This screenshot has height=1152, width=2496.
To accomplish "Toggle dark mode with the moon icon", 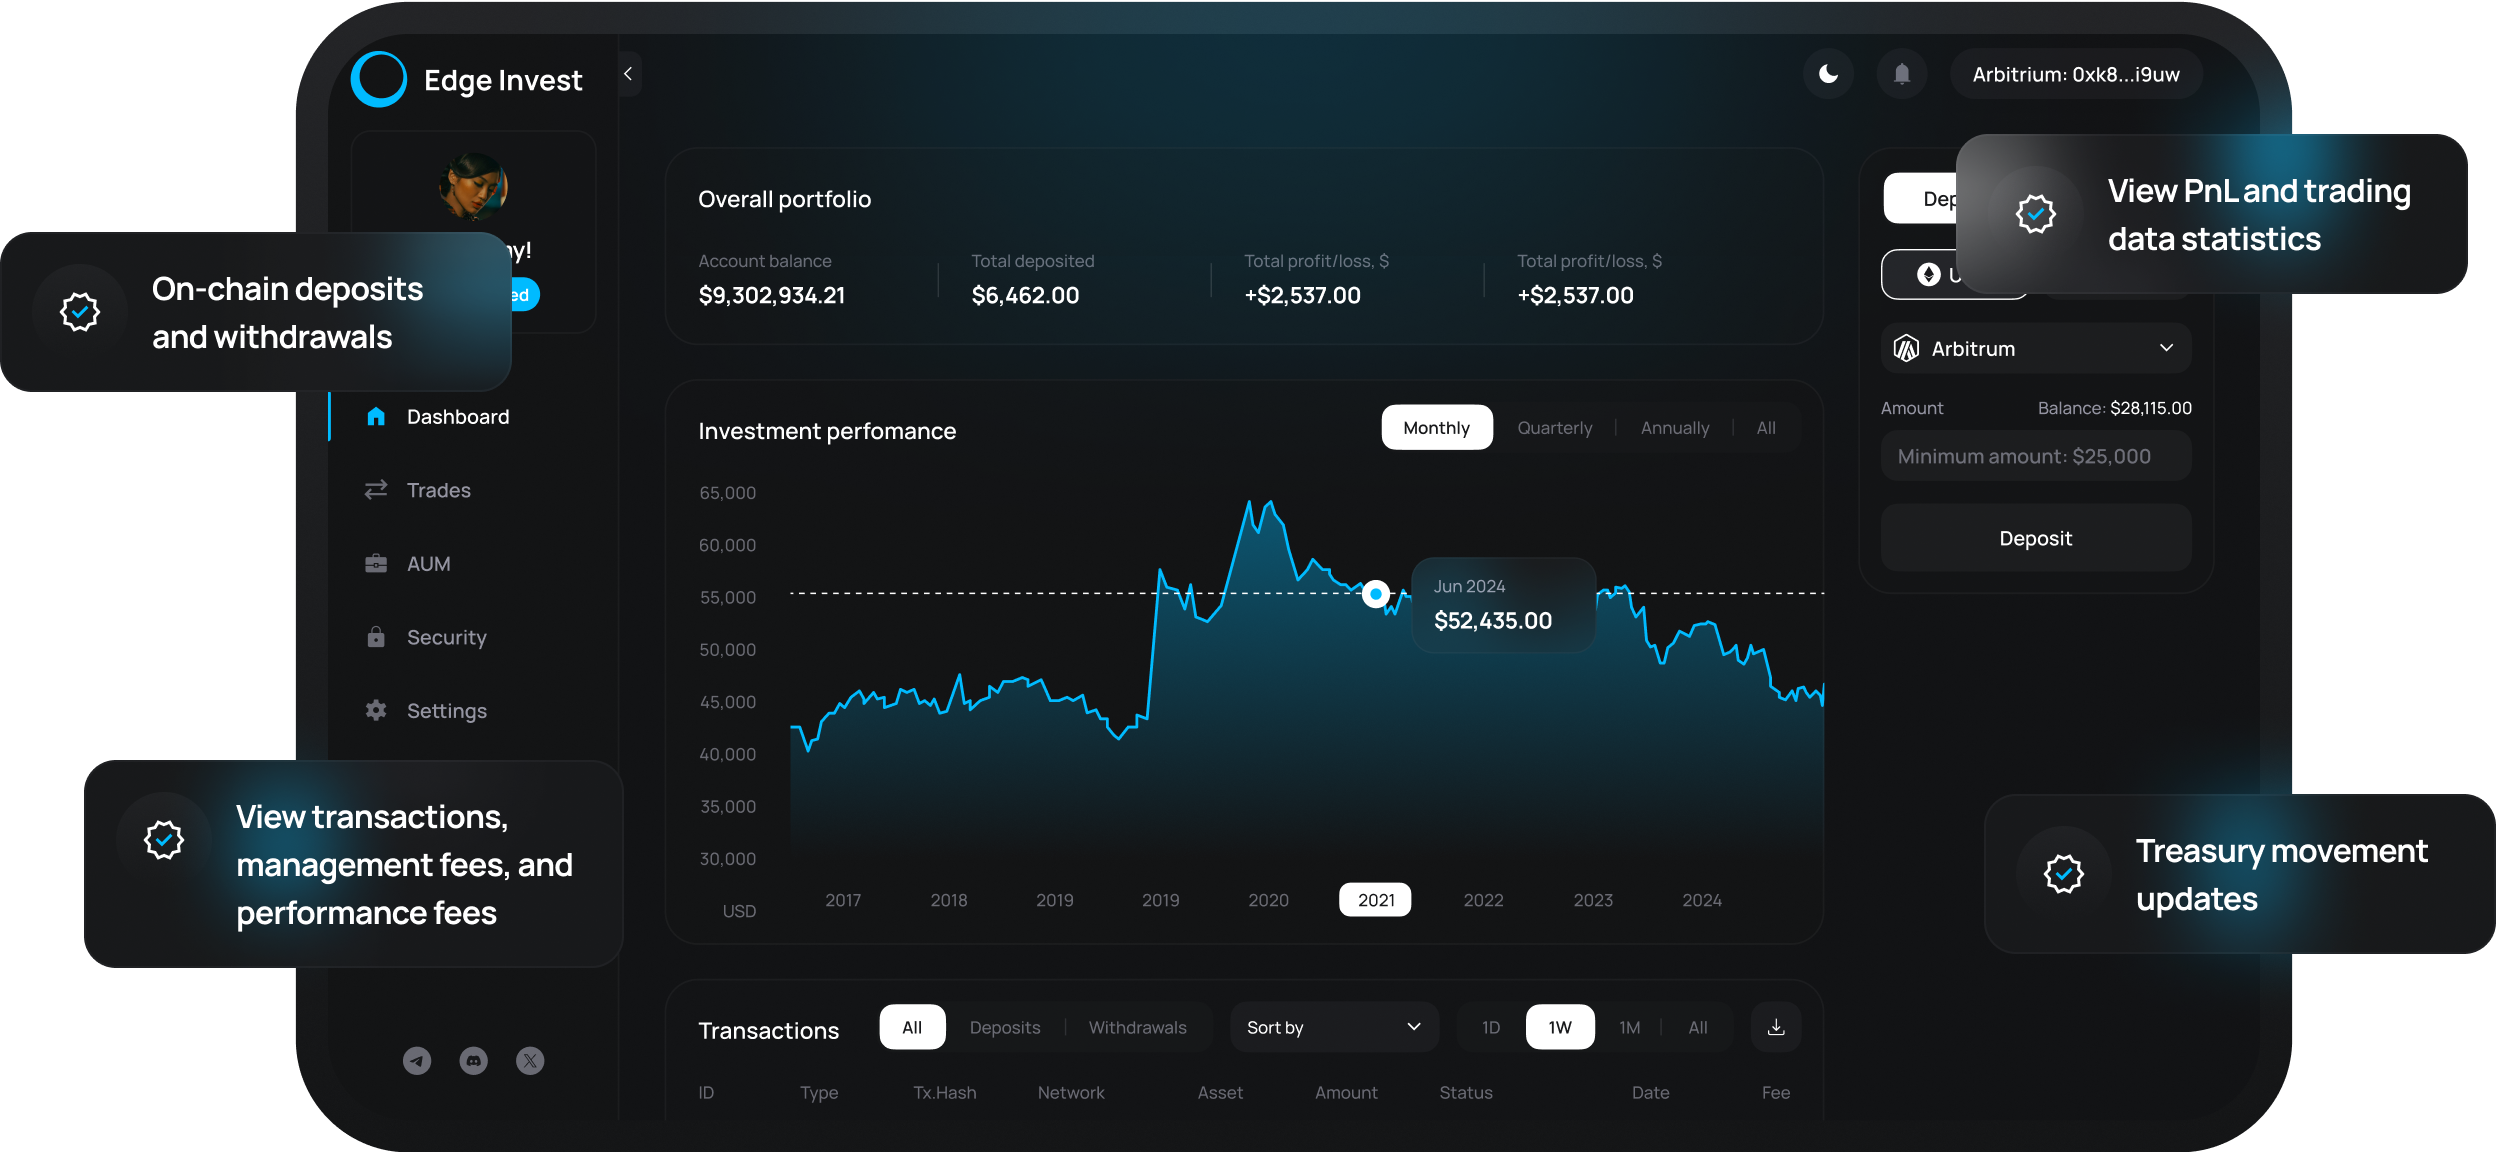I will (1828, 74).
